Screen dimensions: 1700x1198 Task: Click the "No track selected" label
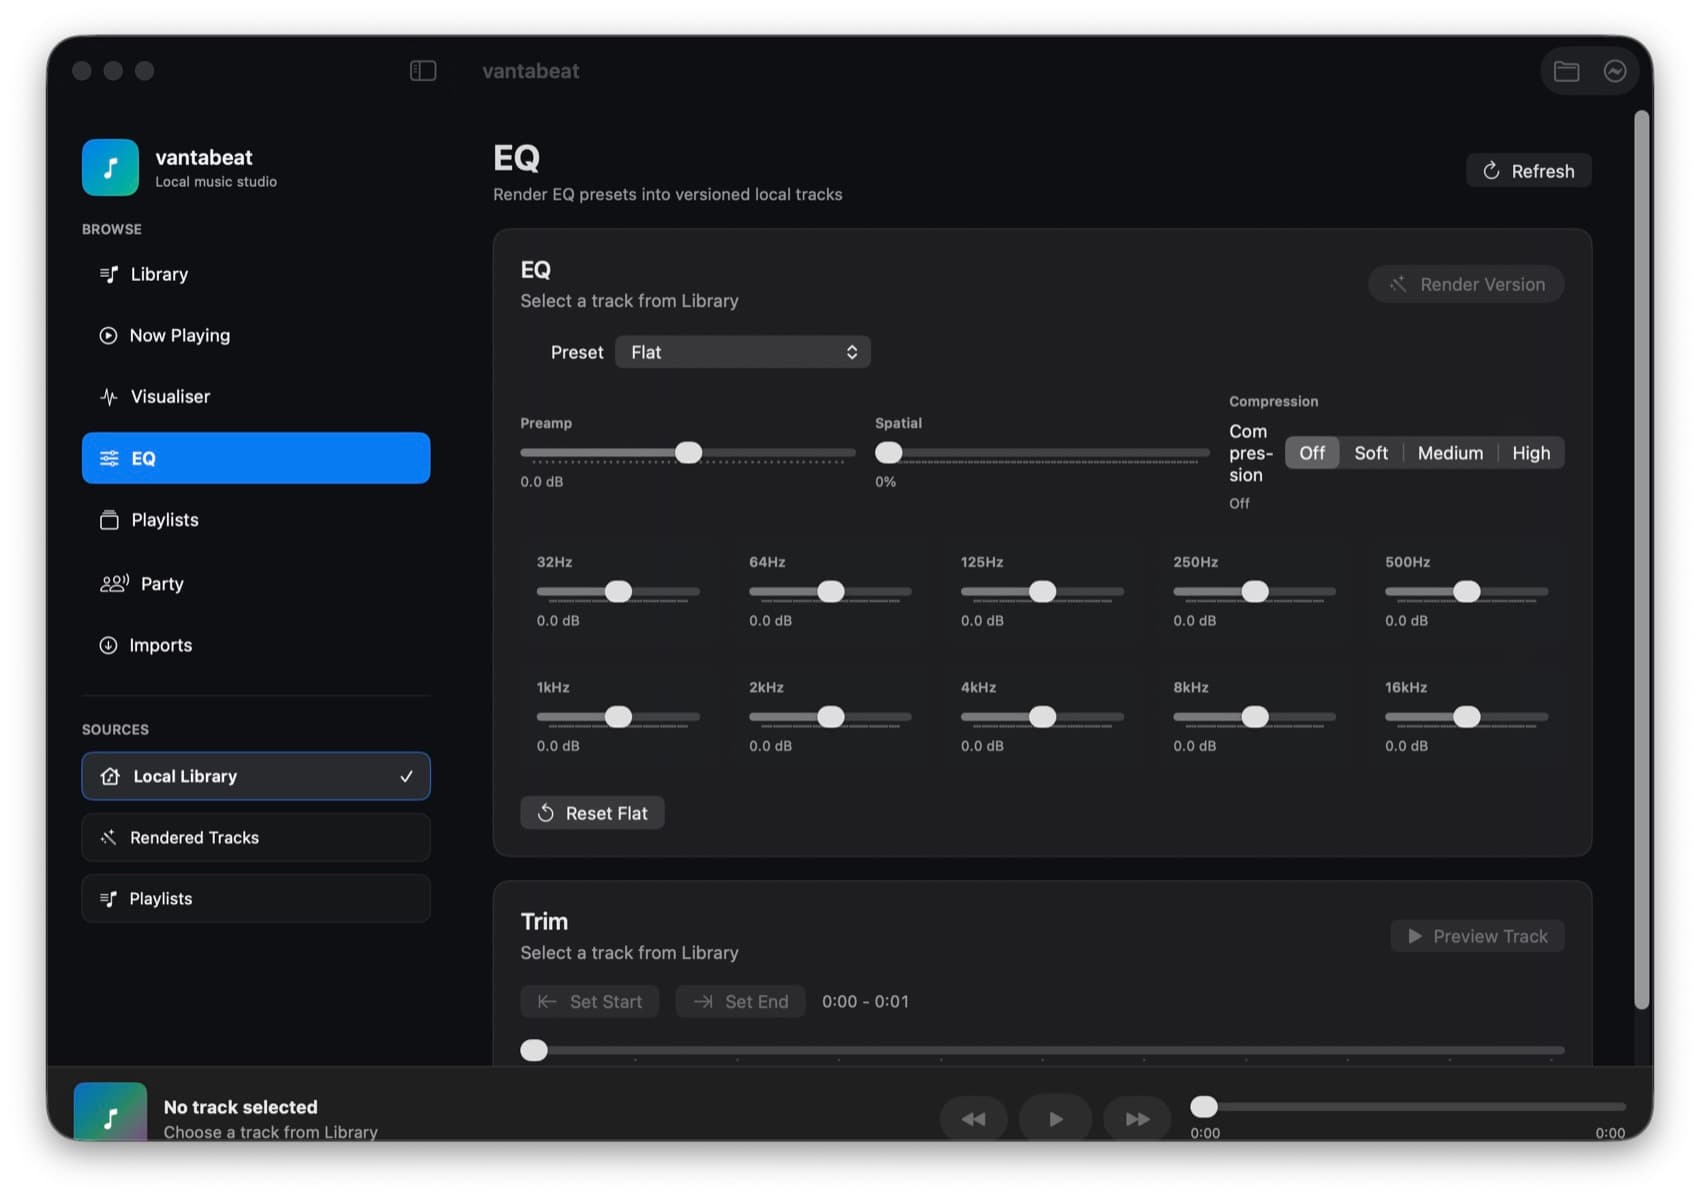[x=240, y=1107]
